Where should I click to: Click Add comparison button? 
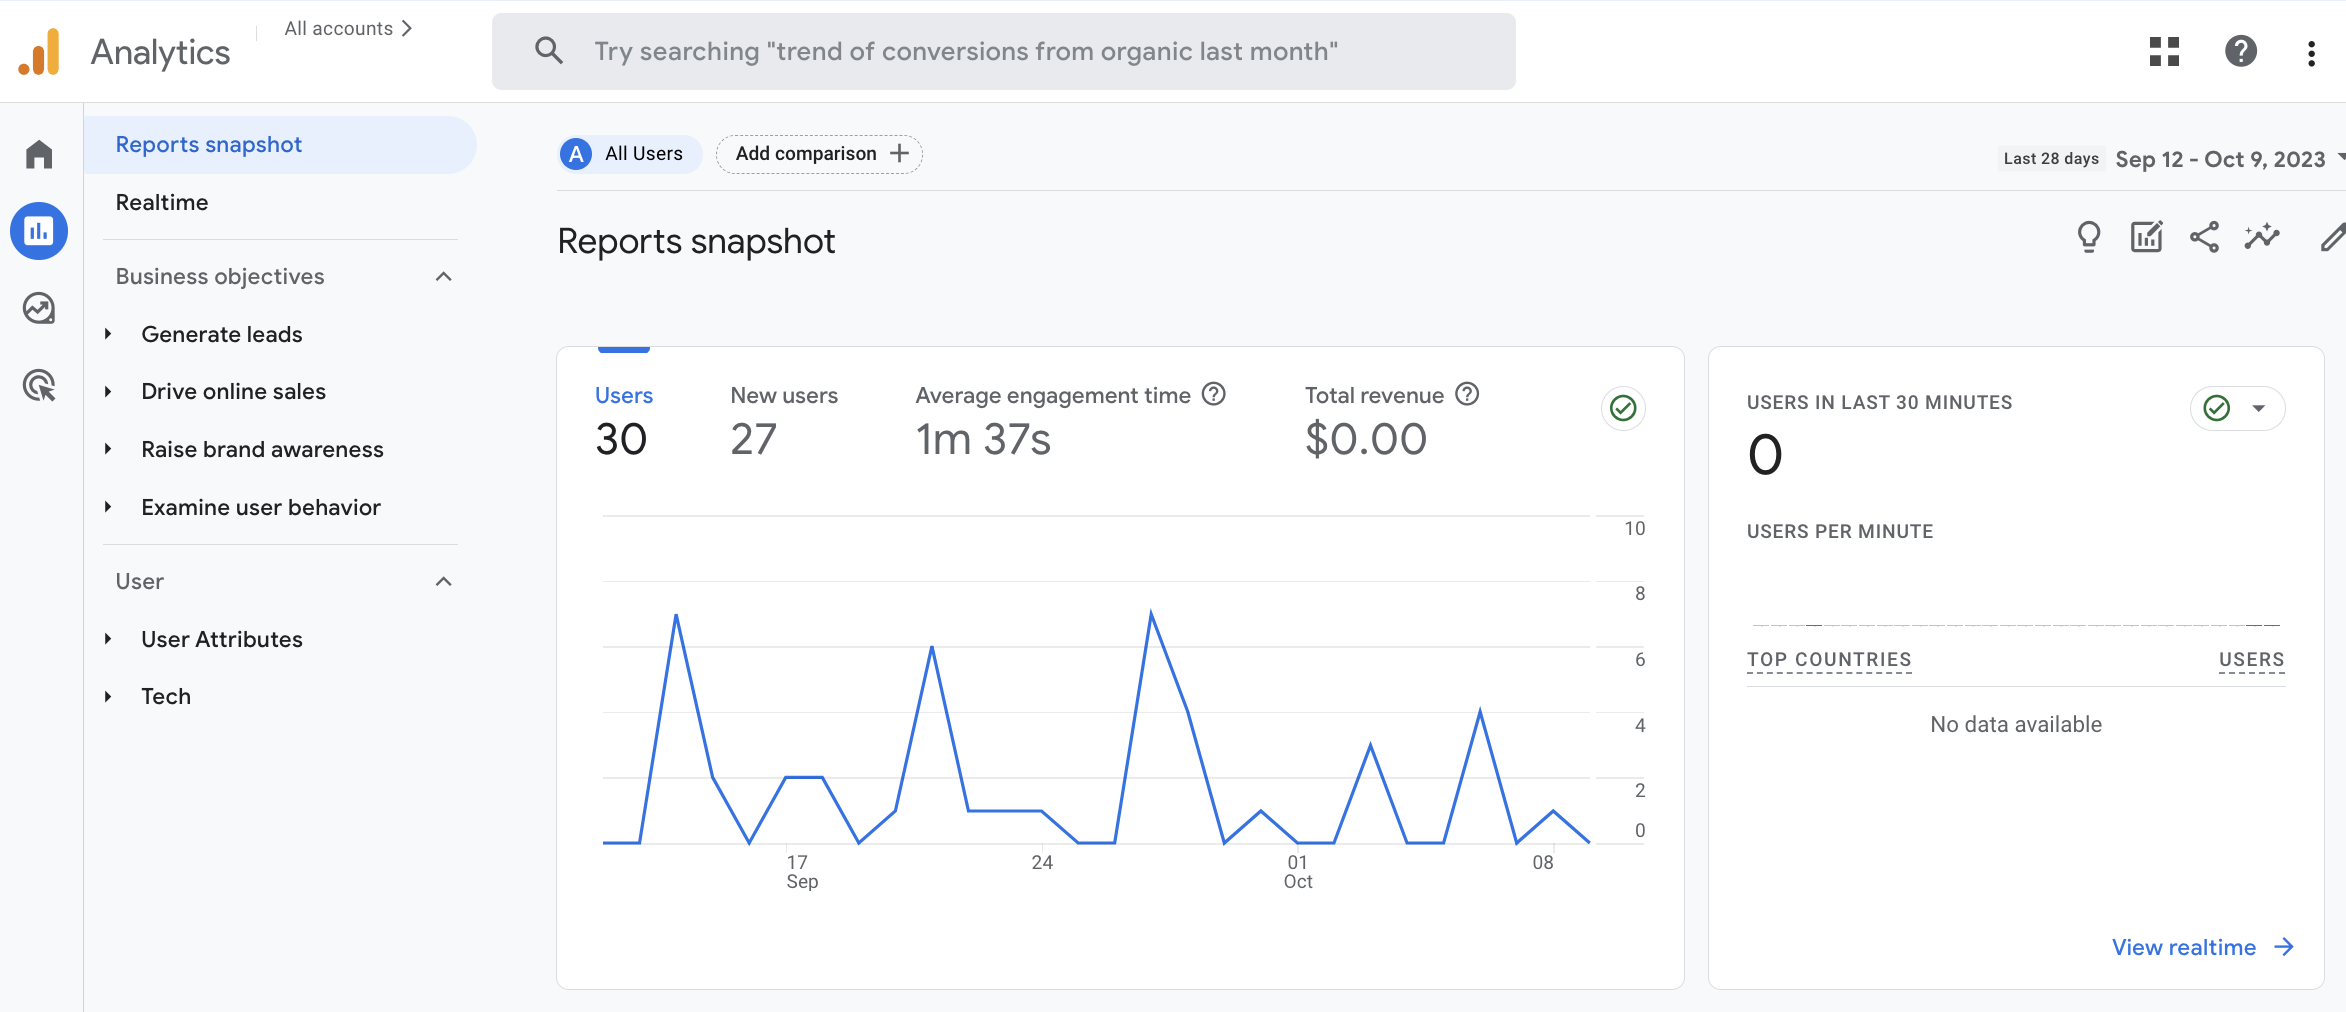(x=819, y=154)
